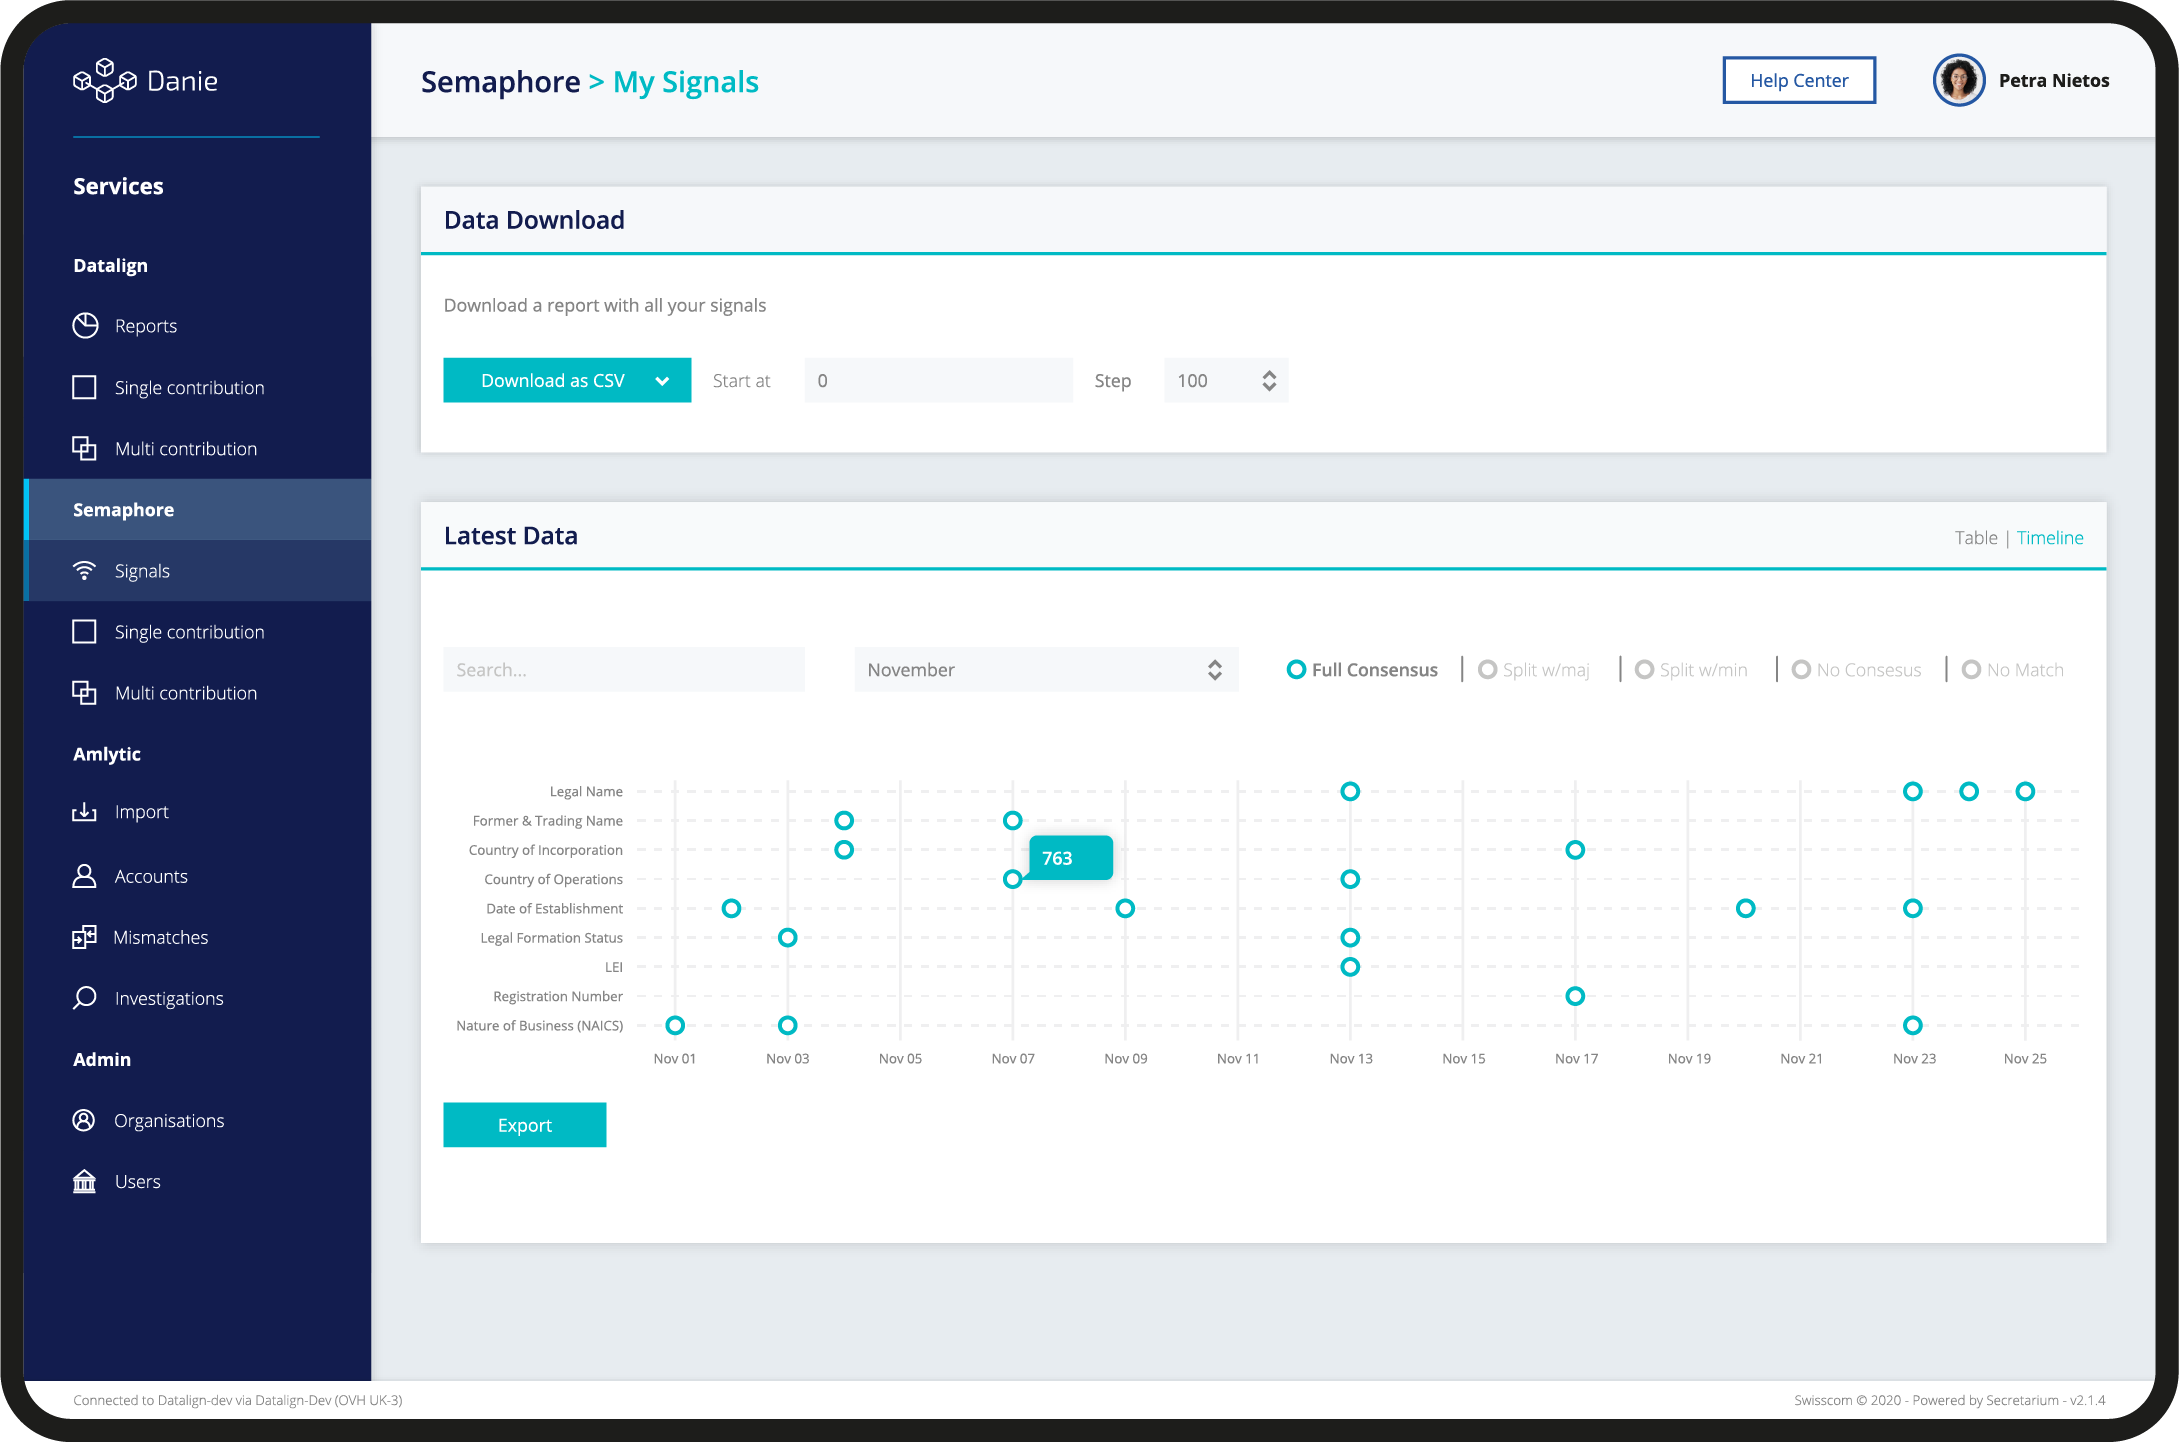Click the Country of Operations Nov 07 marker
The image size is (2179, 1442).
tap(1012, 879)
